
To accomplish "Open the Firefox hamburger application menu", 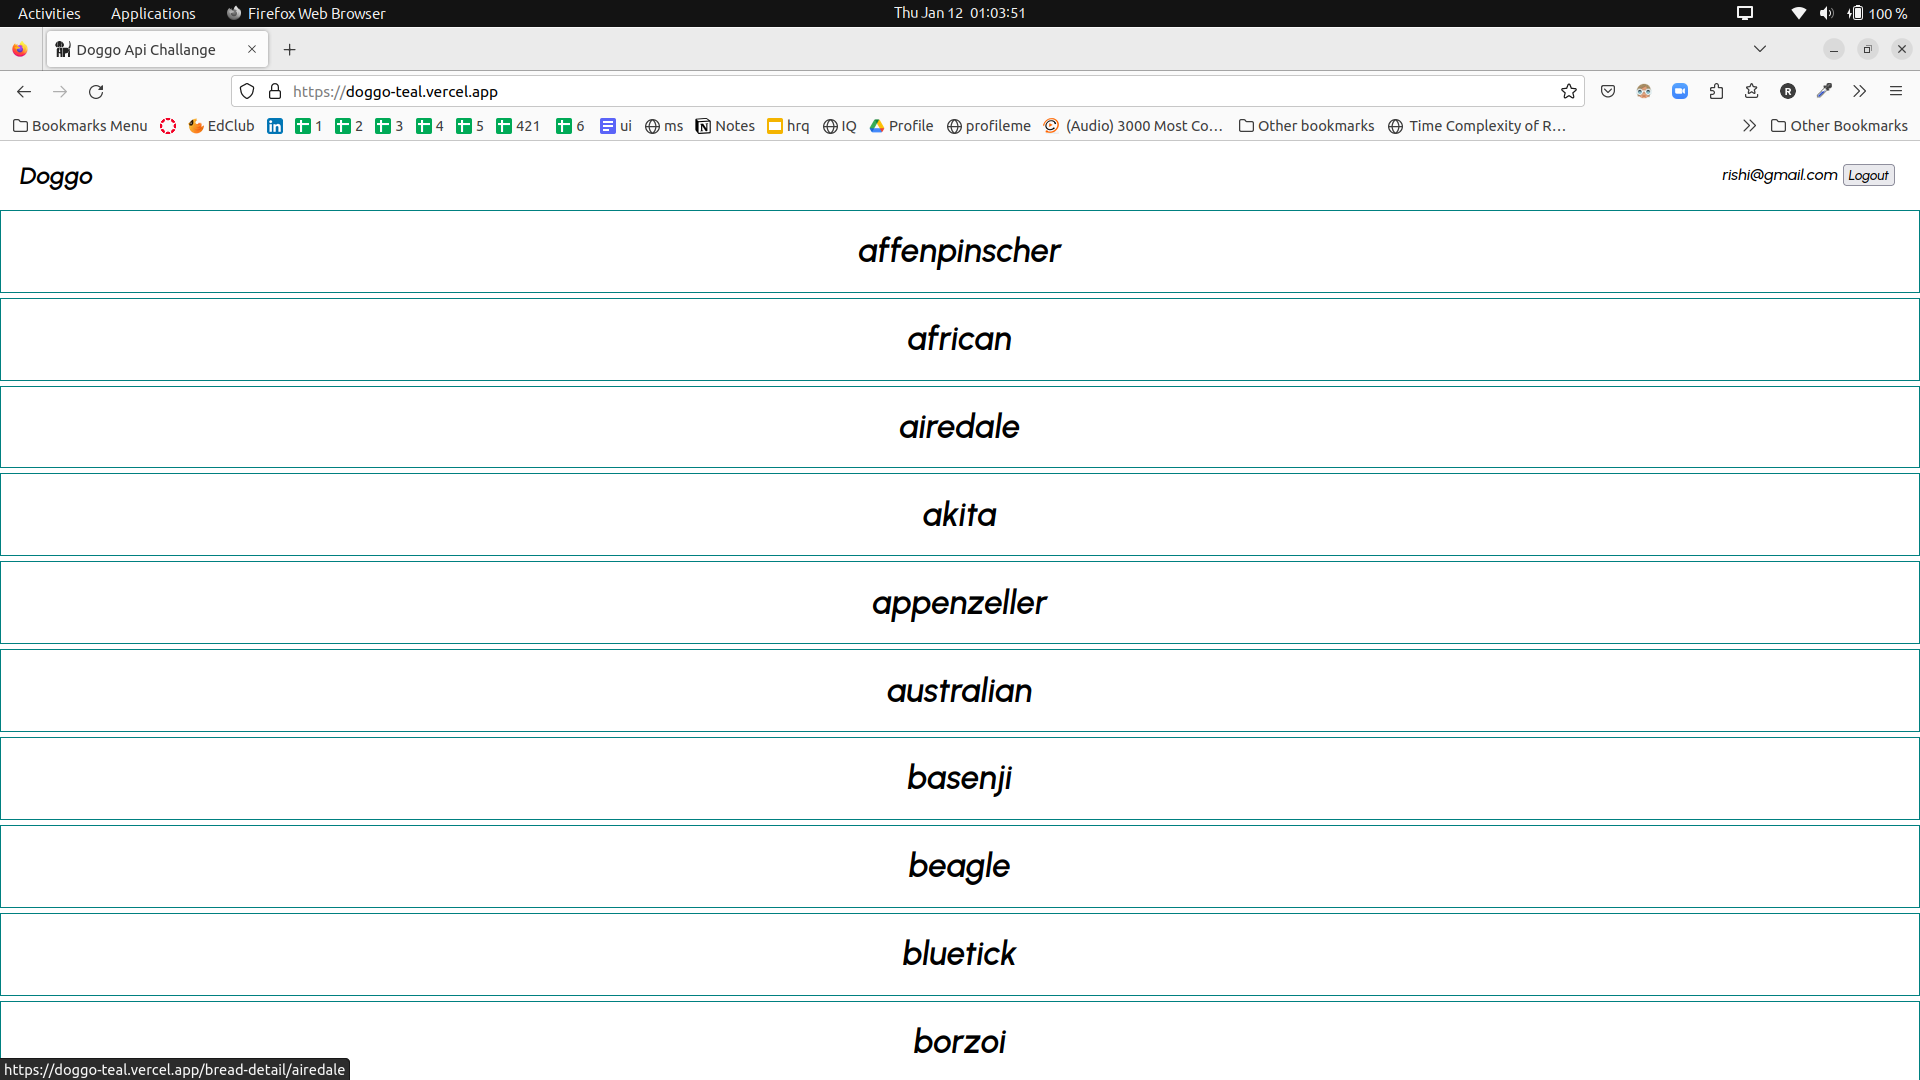I will 1895,91.
